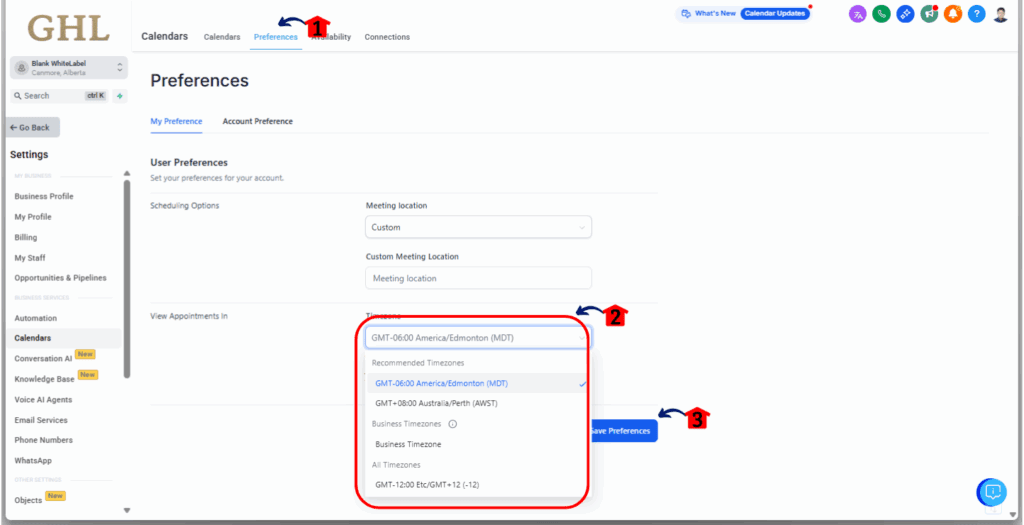Viewport: 1024px width, 525px height.
Task: Open the megaphone announcements icon
Action: point(929,14)
